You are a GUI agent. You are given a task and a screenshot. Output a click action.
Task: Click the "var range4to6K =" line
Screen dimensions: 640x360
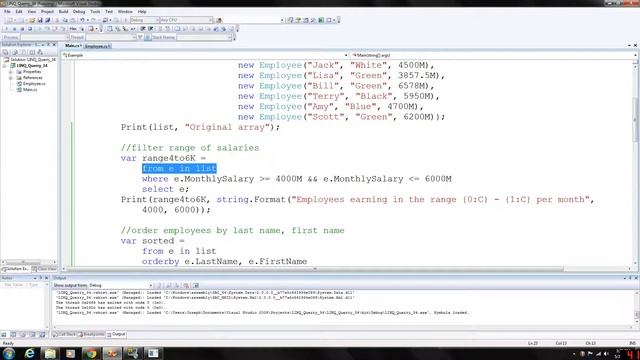tap(163, 158)
